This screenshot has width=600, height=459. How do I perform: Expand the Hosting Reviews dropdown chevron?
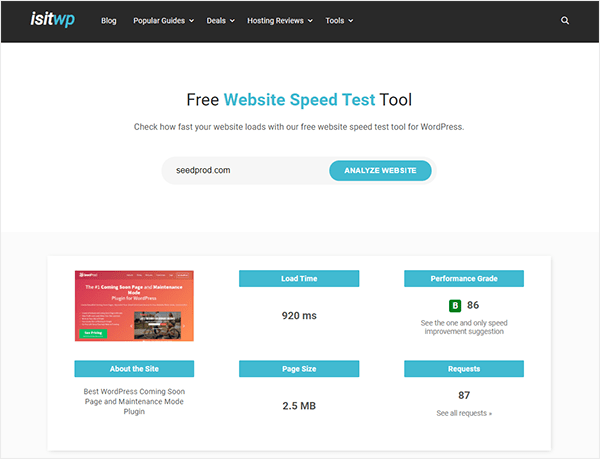click(x=310, y=21)
